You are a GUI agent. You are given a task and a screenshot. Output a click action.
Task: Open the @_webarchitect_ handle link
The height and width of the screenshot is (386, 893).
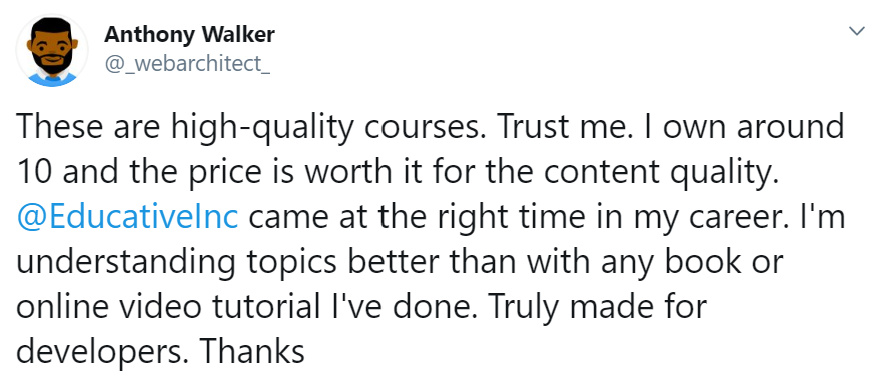(187, 64)
